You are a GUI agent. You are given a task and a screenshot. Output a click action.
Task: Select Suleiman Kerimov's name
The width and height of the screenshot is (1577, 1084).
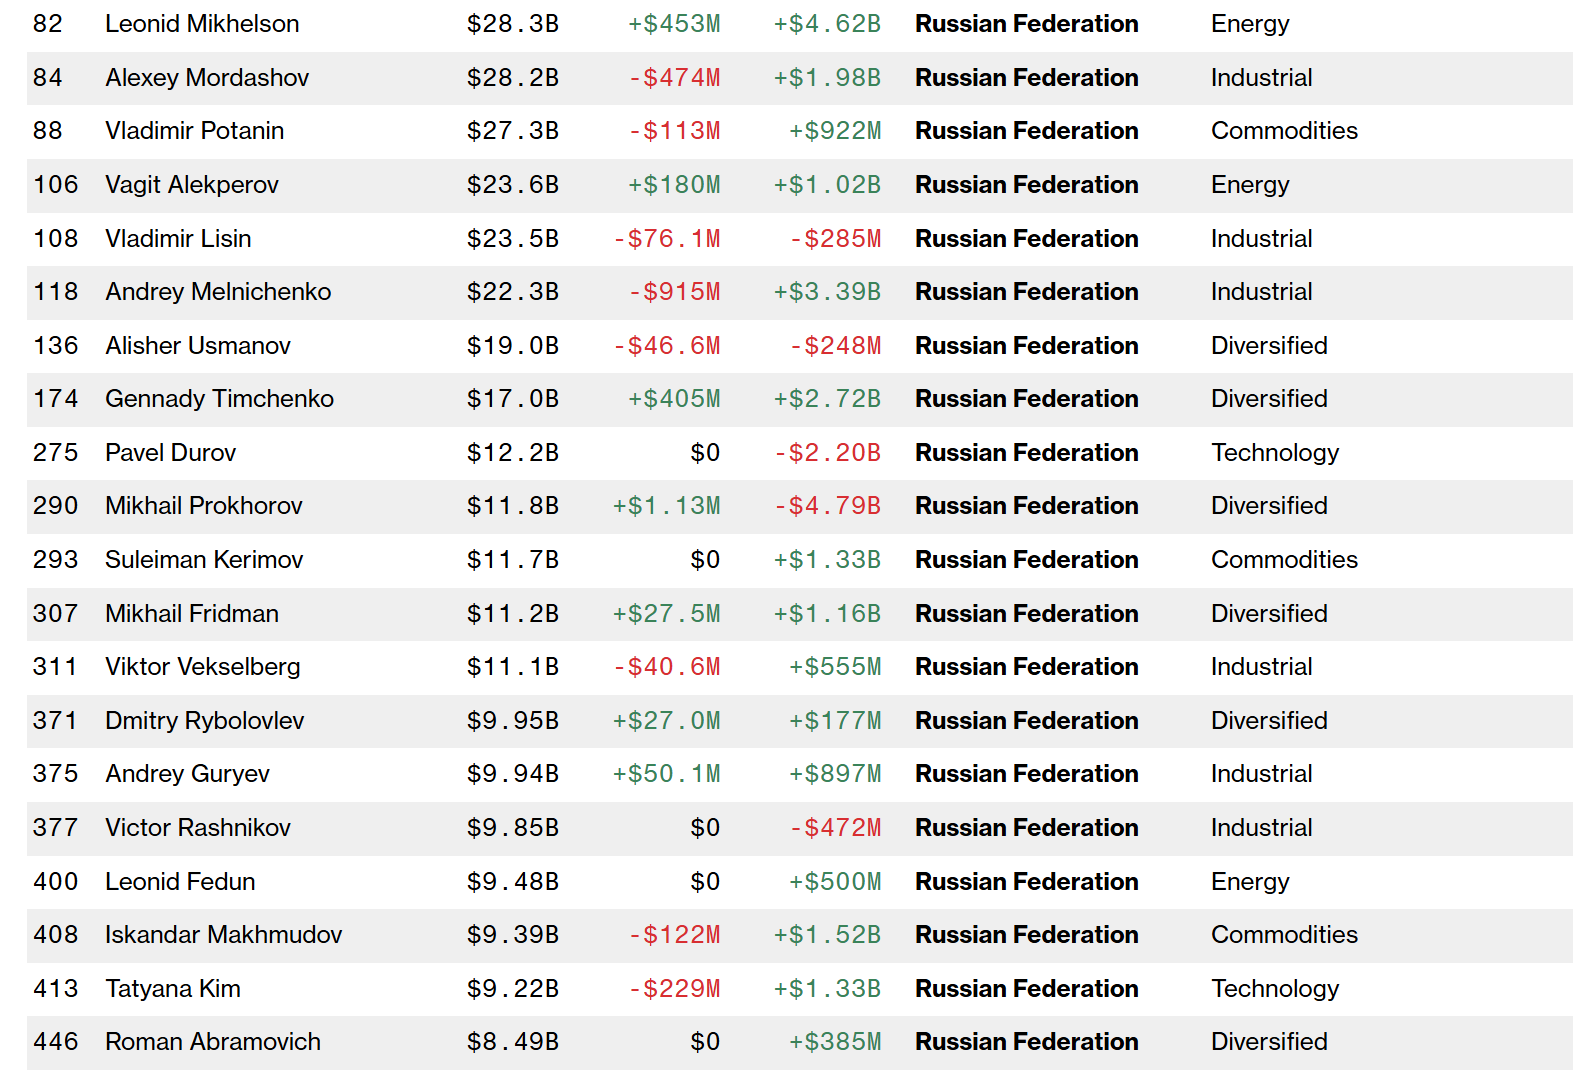coord(204,560)
